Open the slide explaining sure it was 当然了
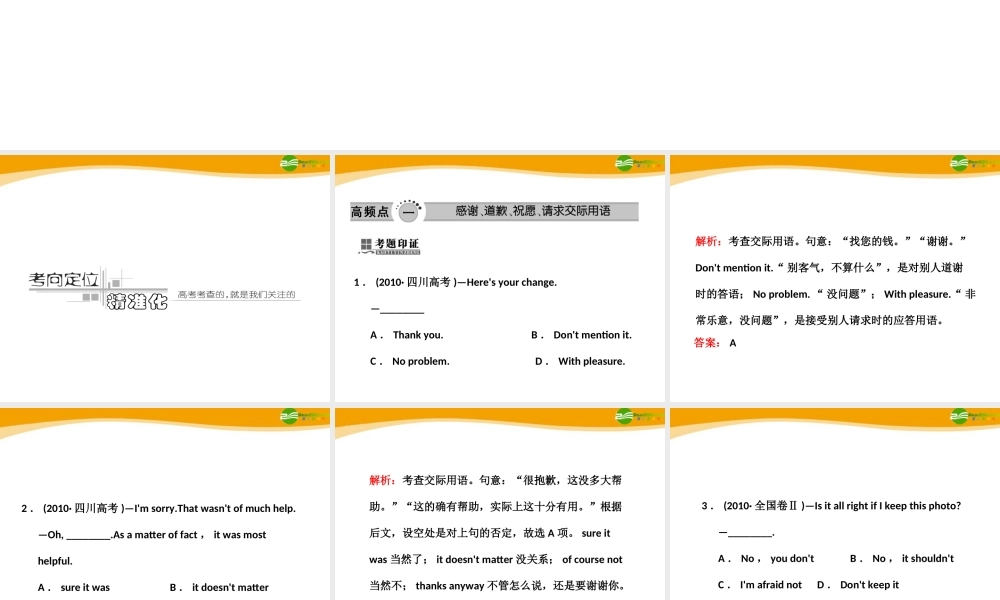The height and width of the screenshot is (600, 1000). [x=499, y=504]
